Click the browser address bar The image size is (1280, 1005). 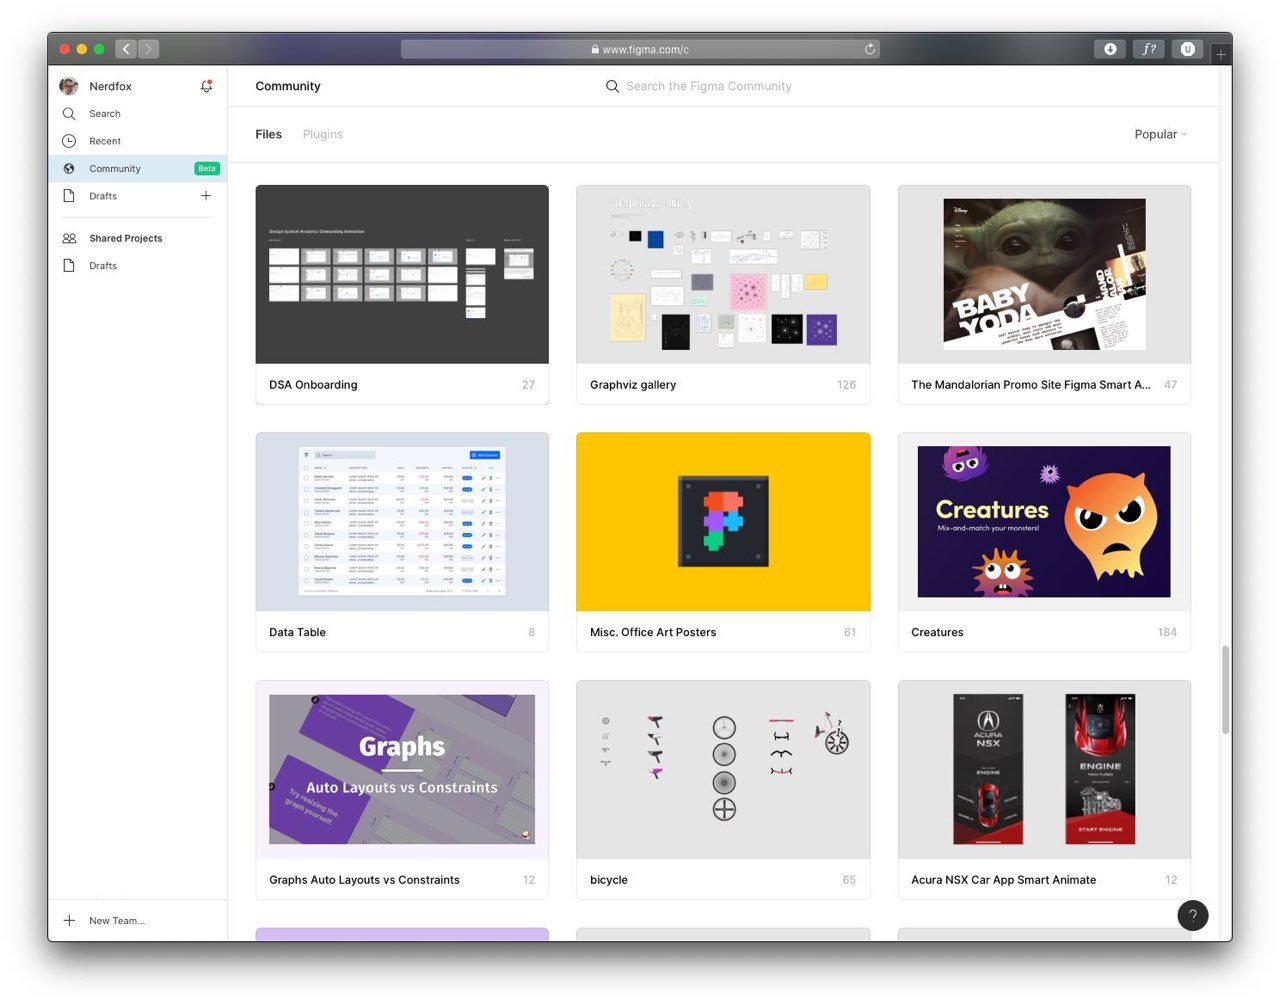(x=640, y=49)
